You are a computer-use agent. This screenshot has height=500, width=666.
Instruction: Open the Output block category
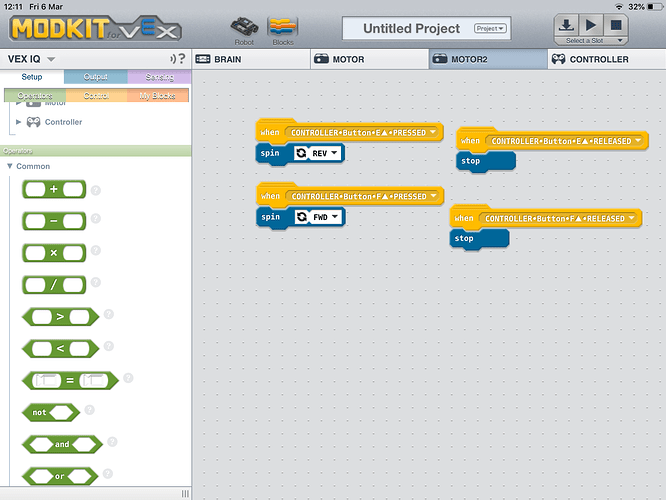click(96, 77)
